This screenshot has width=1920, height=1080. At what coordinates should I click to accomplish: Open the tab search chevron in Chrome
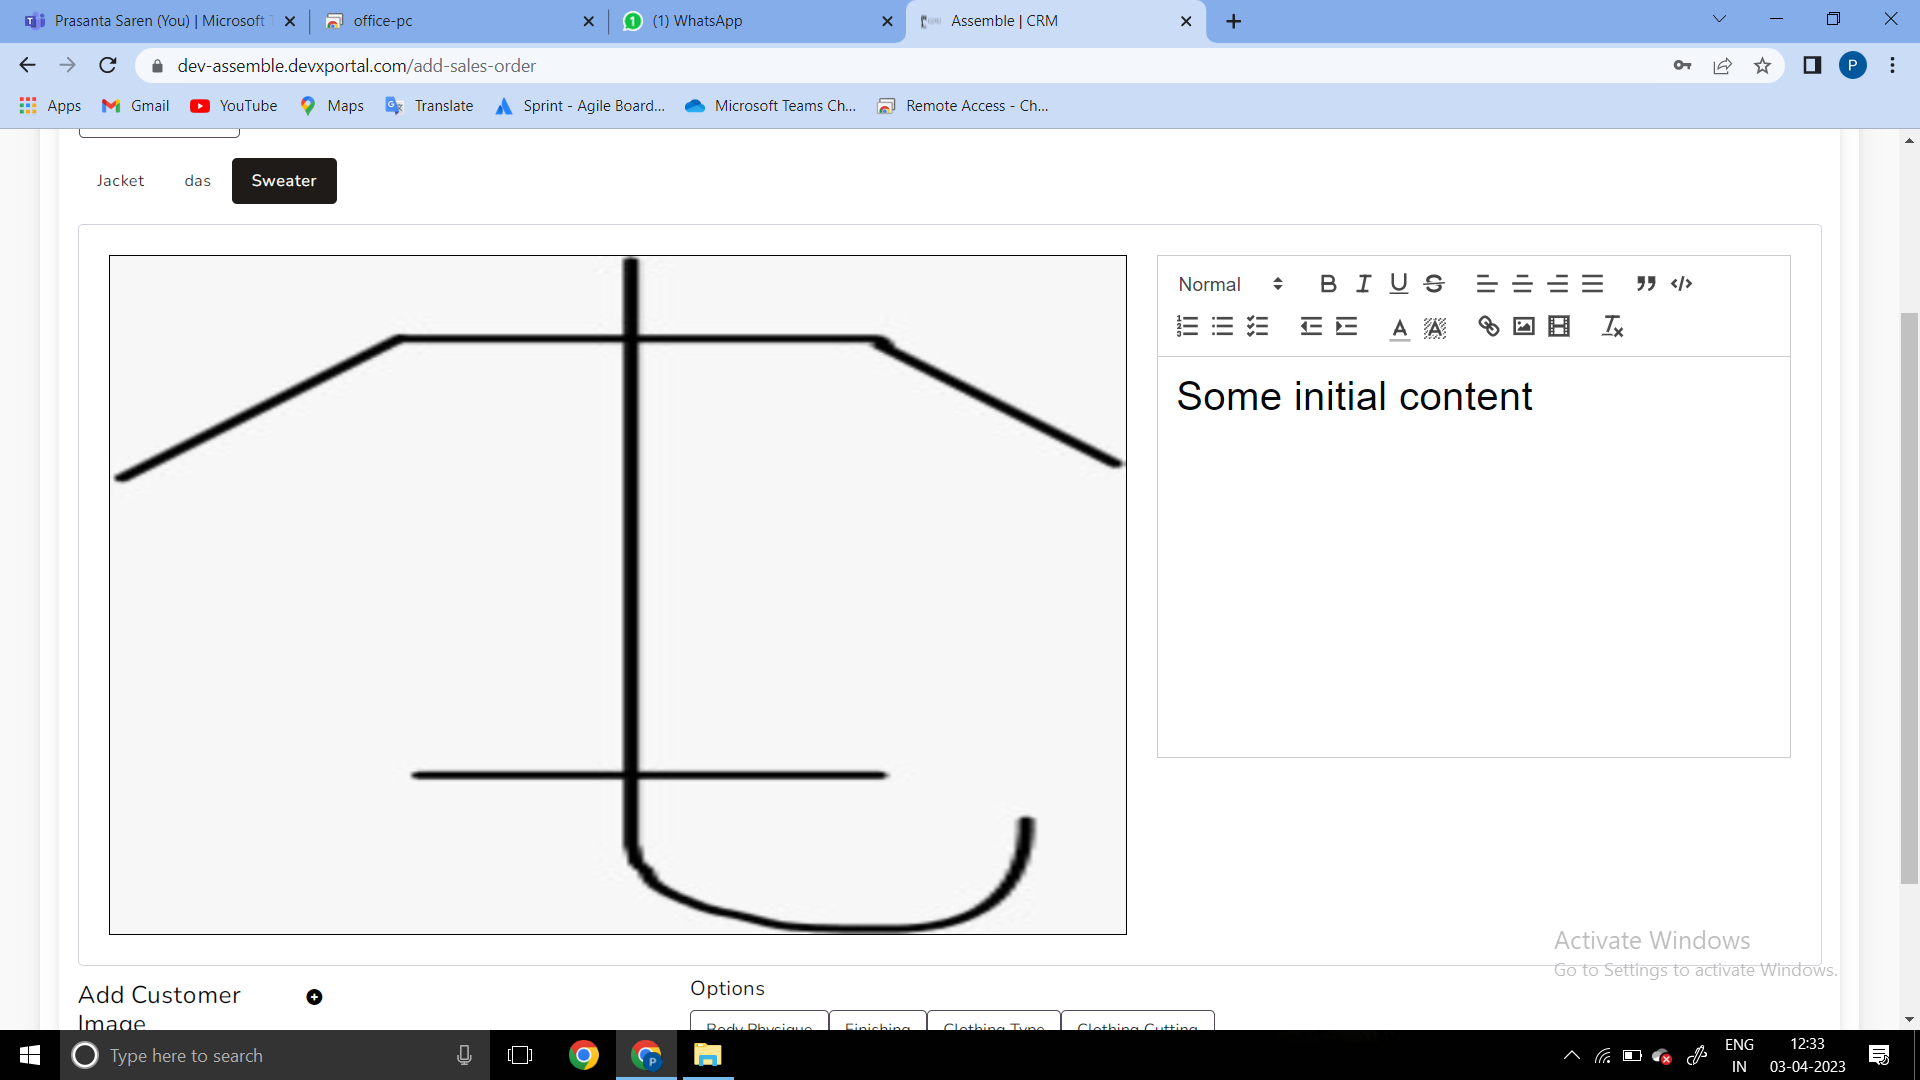[x=1719, y=20]
